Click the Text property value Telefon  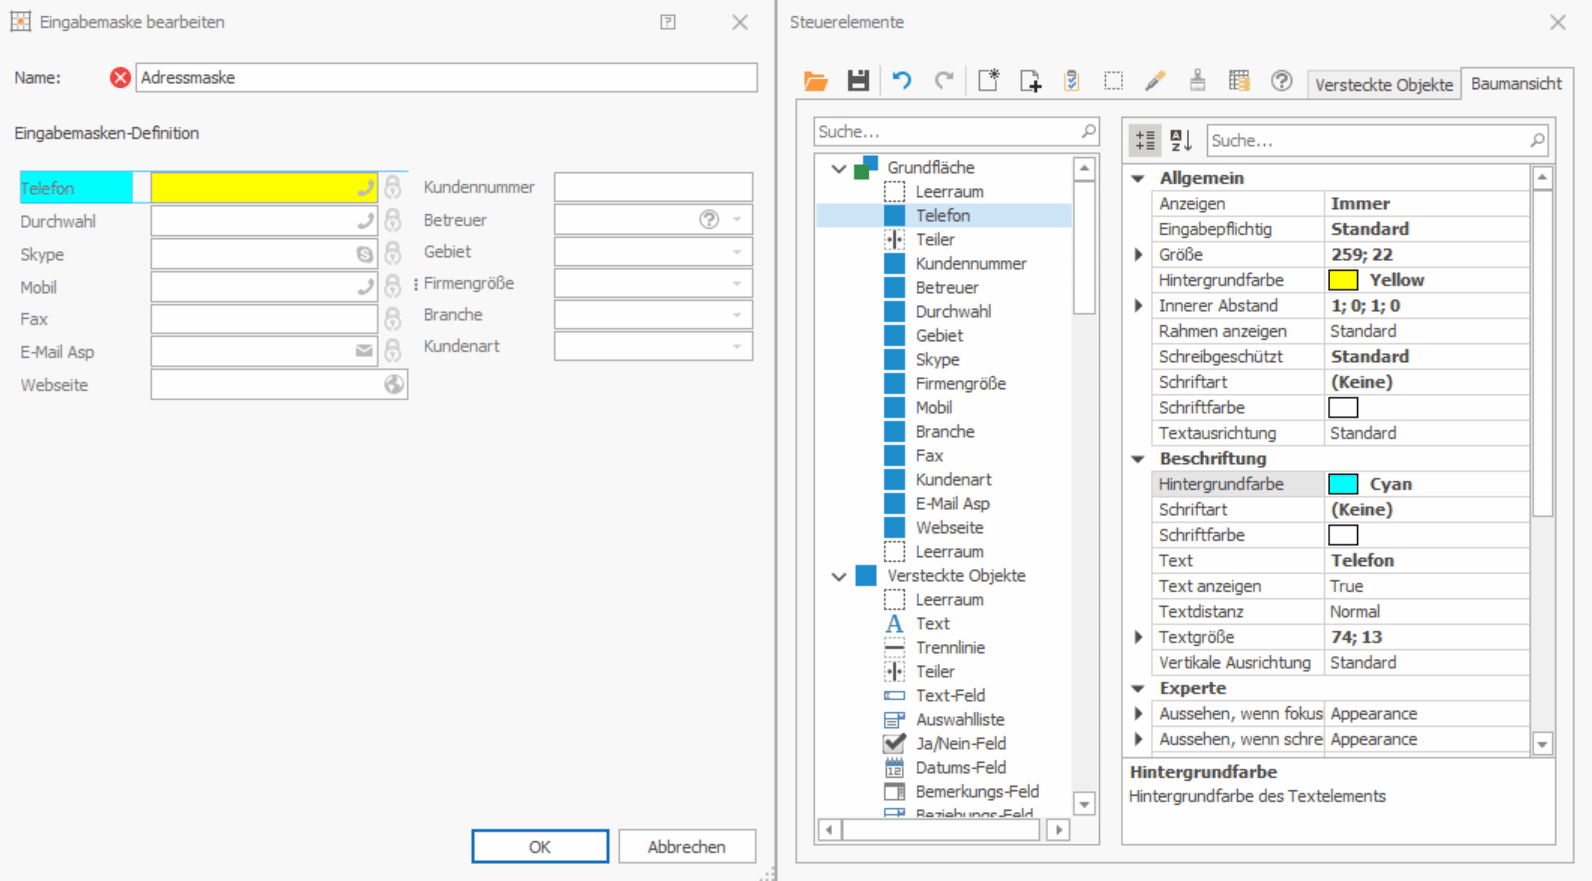(1362, 561)
